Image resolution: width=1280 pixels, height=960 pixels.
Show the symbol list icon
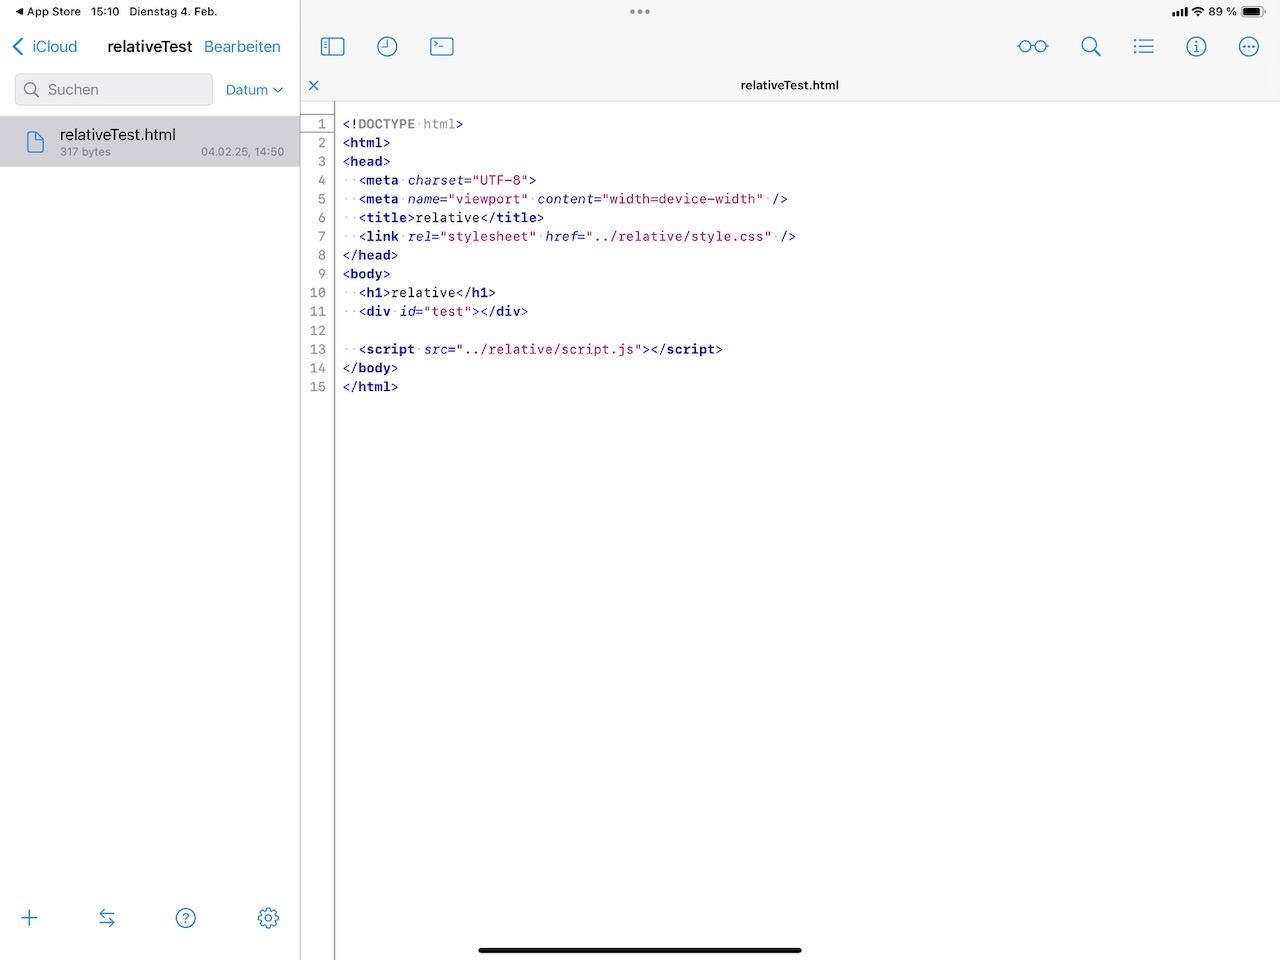[1143, 46]
